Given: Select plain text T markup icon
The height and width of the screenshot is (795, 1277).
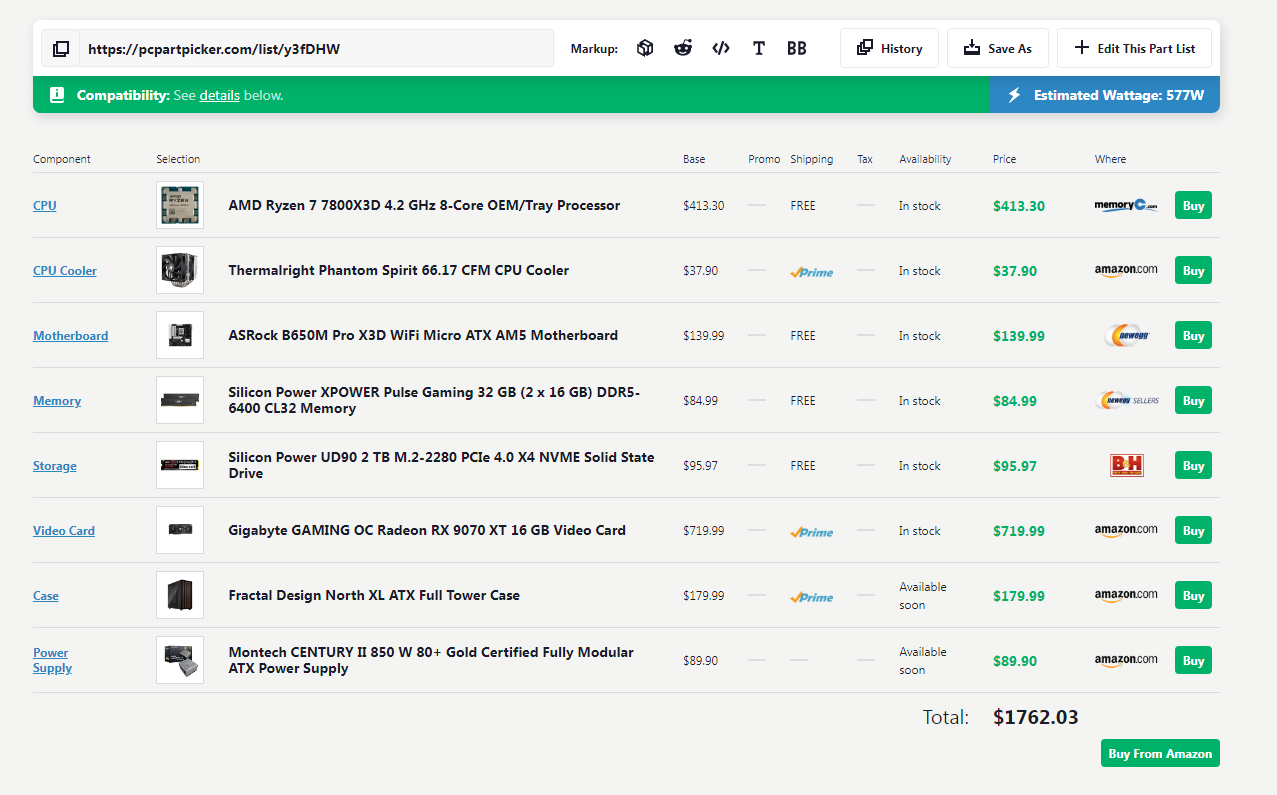Looking at the screenshot, I should [x=759, y=48].
